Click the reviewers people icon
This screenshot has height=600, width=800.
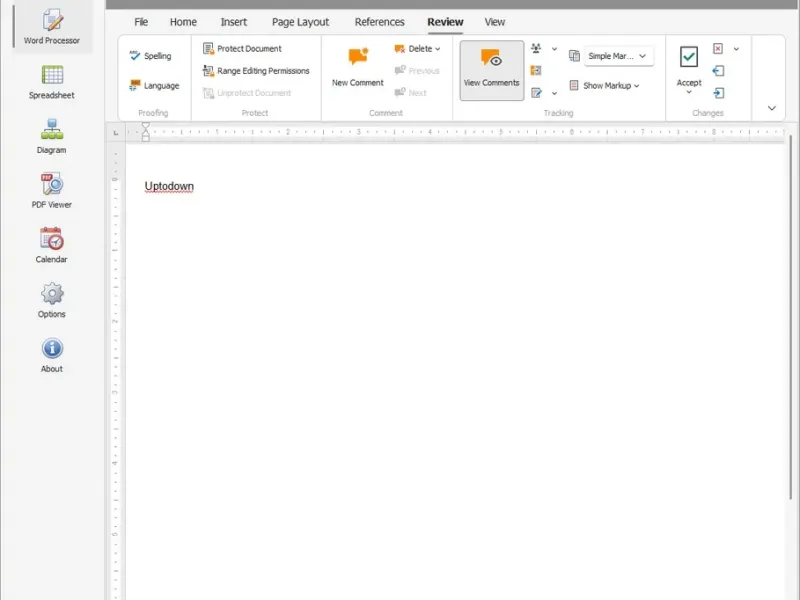[x=536, y=48]
